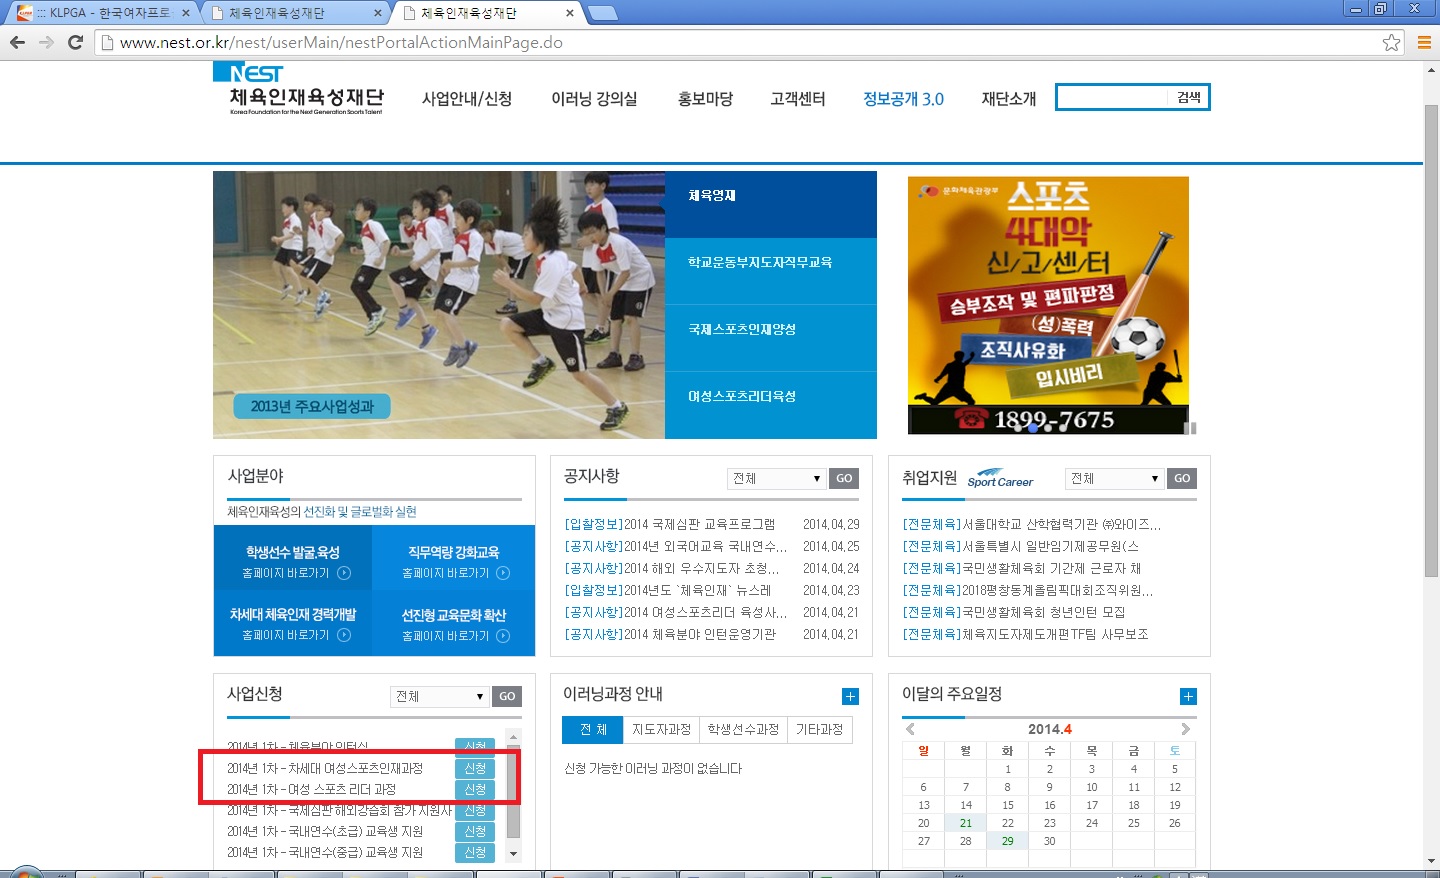Click the GO button in 취업지원

pyautogui.click(x=1182, y=478)
